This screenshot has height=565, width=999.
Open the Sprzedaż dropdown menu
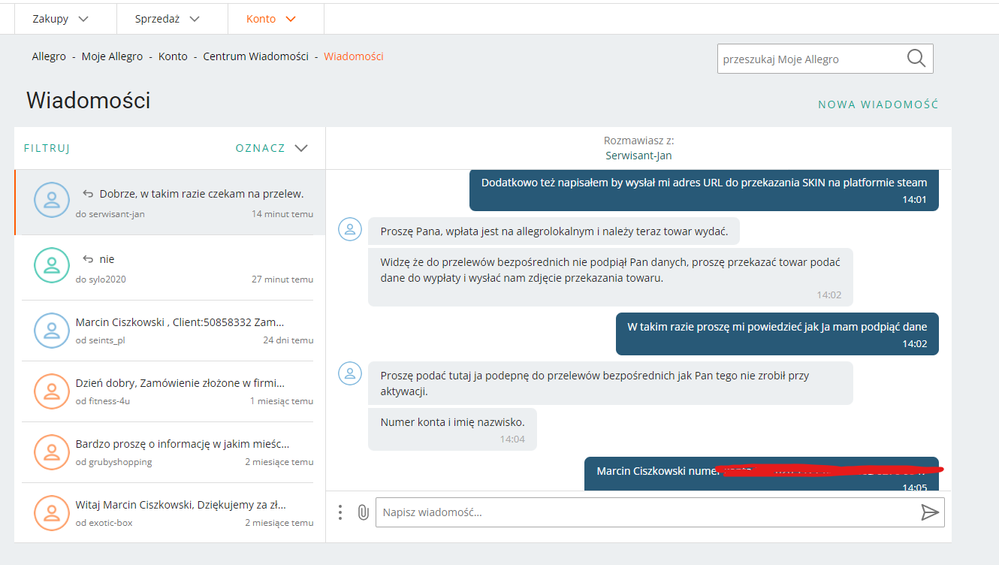click(x=168, y=19)
